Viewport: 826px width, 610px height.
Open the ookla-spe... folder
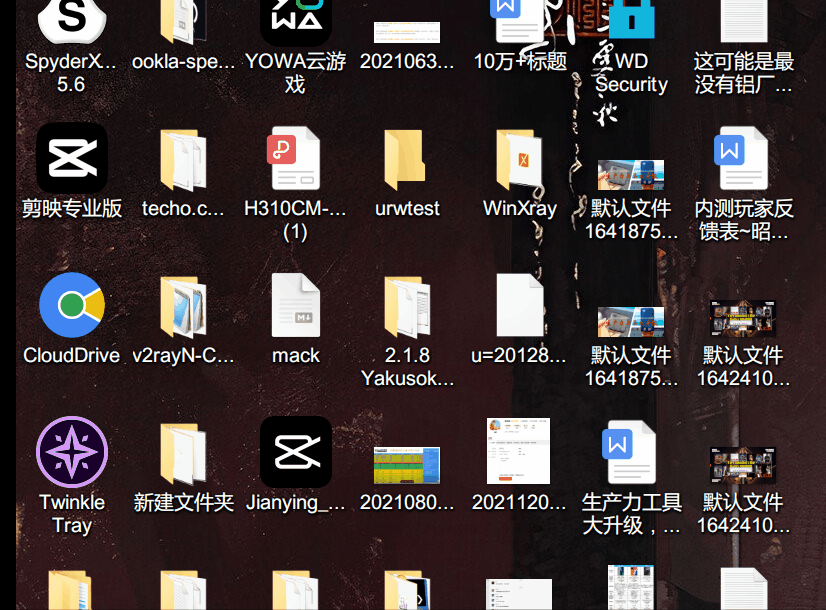pyautogui.click(x=183, y=21)
